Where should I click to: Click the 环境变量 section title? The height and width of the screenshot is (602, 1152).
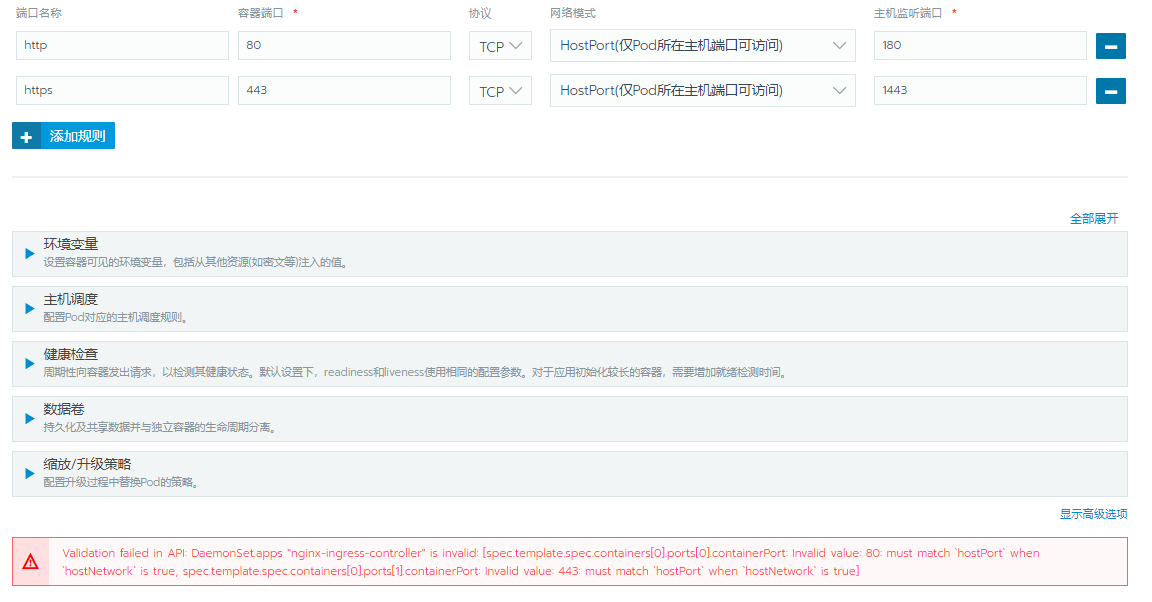pos(71,244)
